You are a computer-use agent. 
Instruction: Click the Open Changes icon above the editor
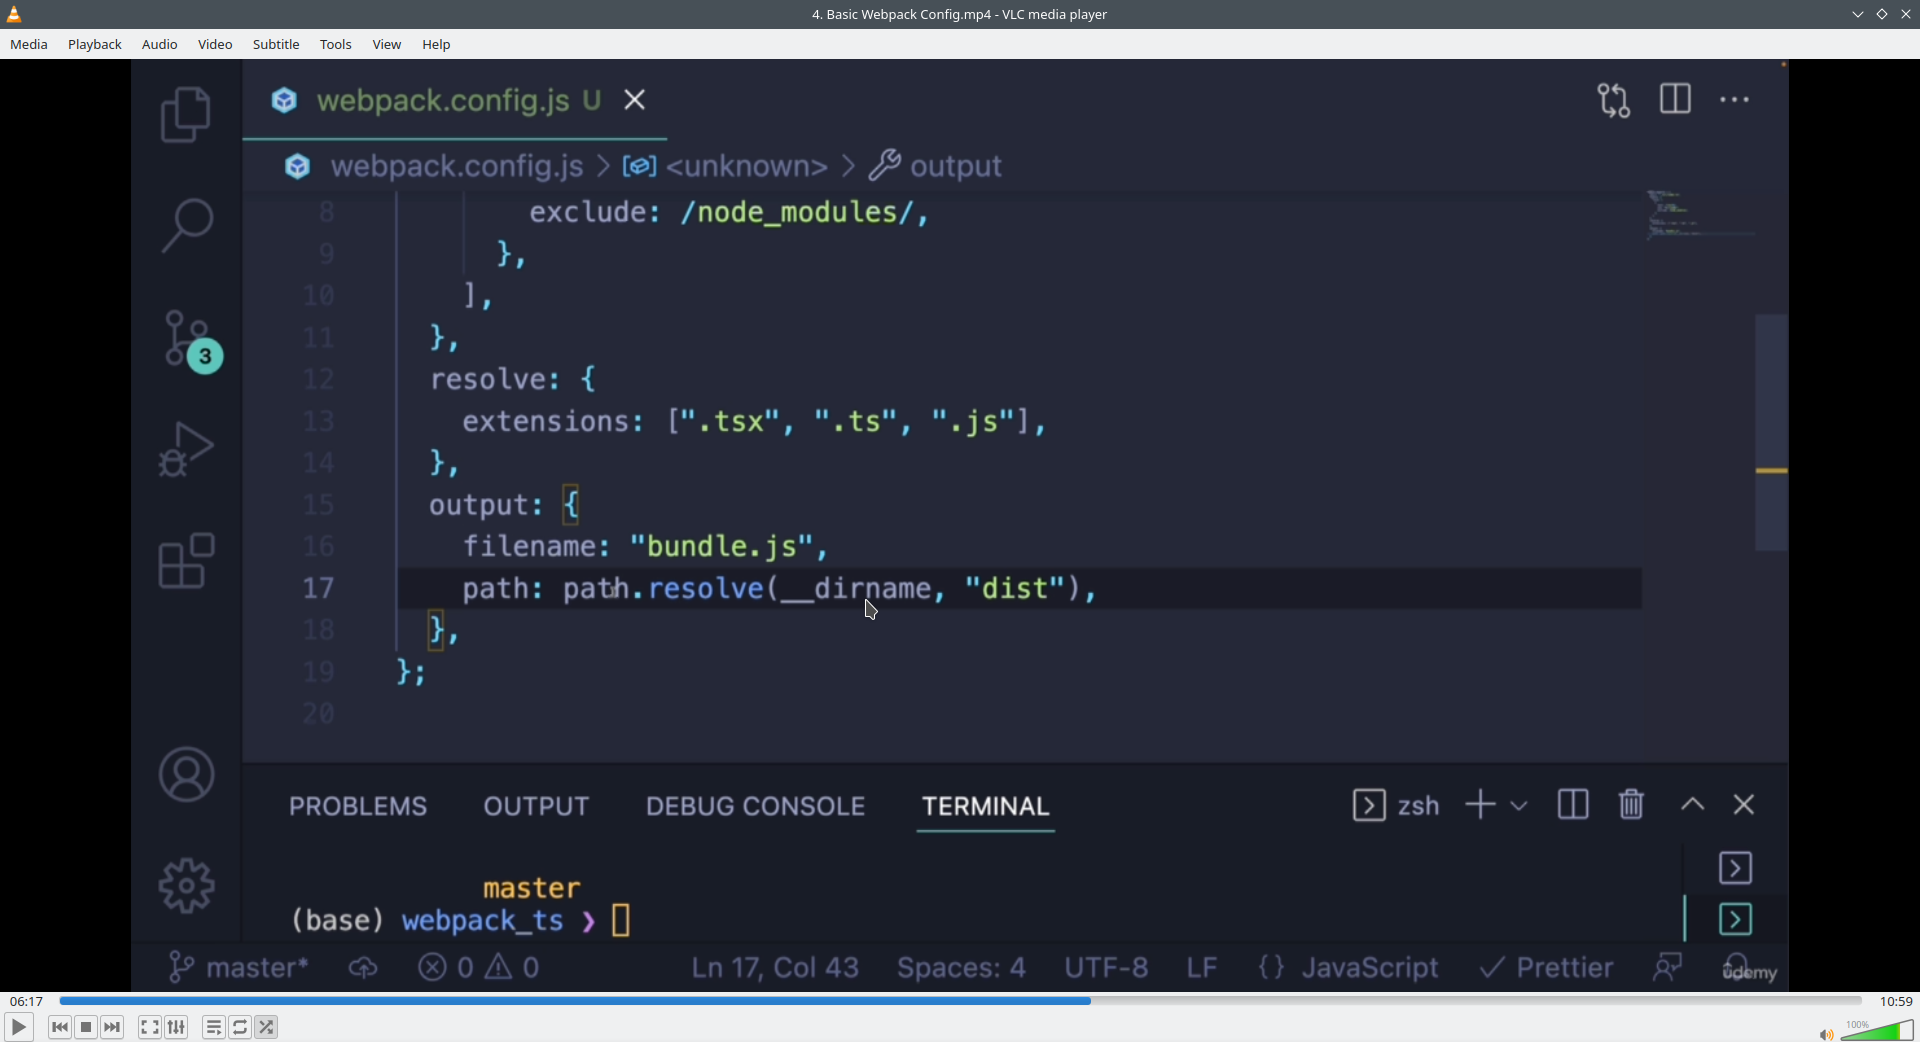pos(1614,100)
